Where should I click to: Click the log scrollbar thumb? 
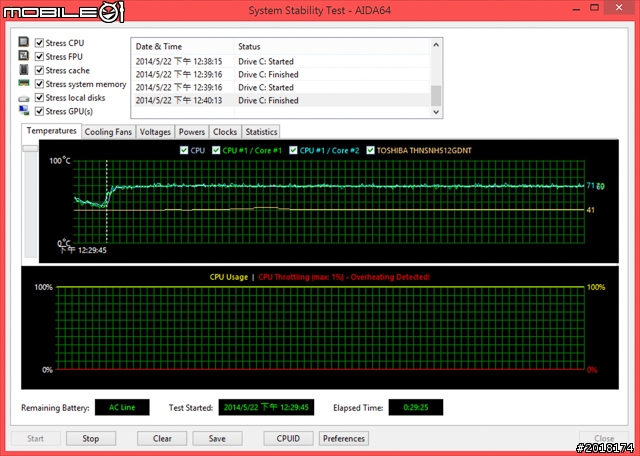(436, 96)
